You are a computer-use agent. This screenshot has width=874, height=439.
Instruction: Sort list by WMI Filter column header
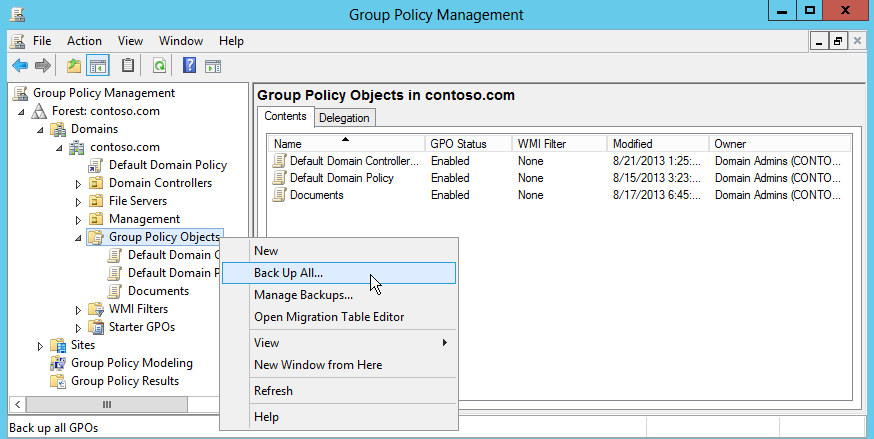tap(560, 144)
